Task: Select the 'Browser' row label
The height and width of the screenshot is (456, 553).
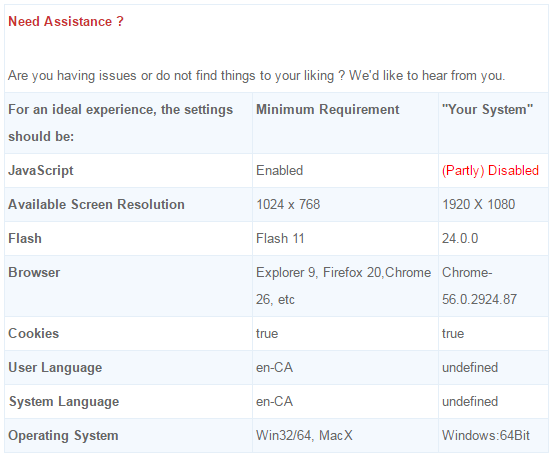Action: 34,273
